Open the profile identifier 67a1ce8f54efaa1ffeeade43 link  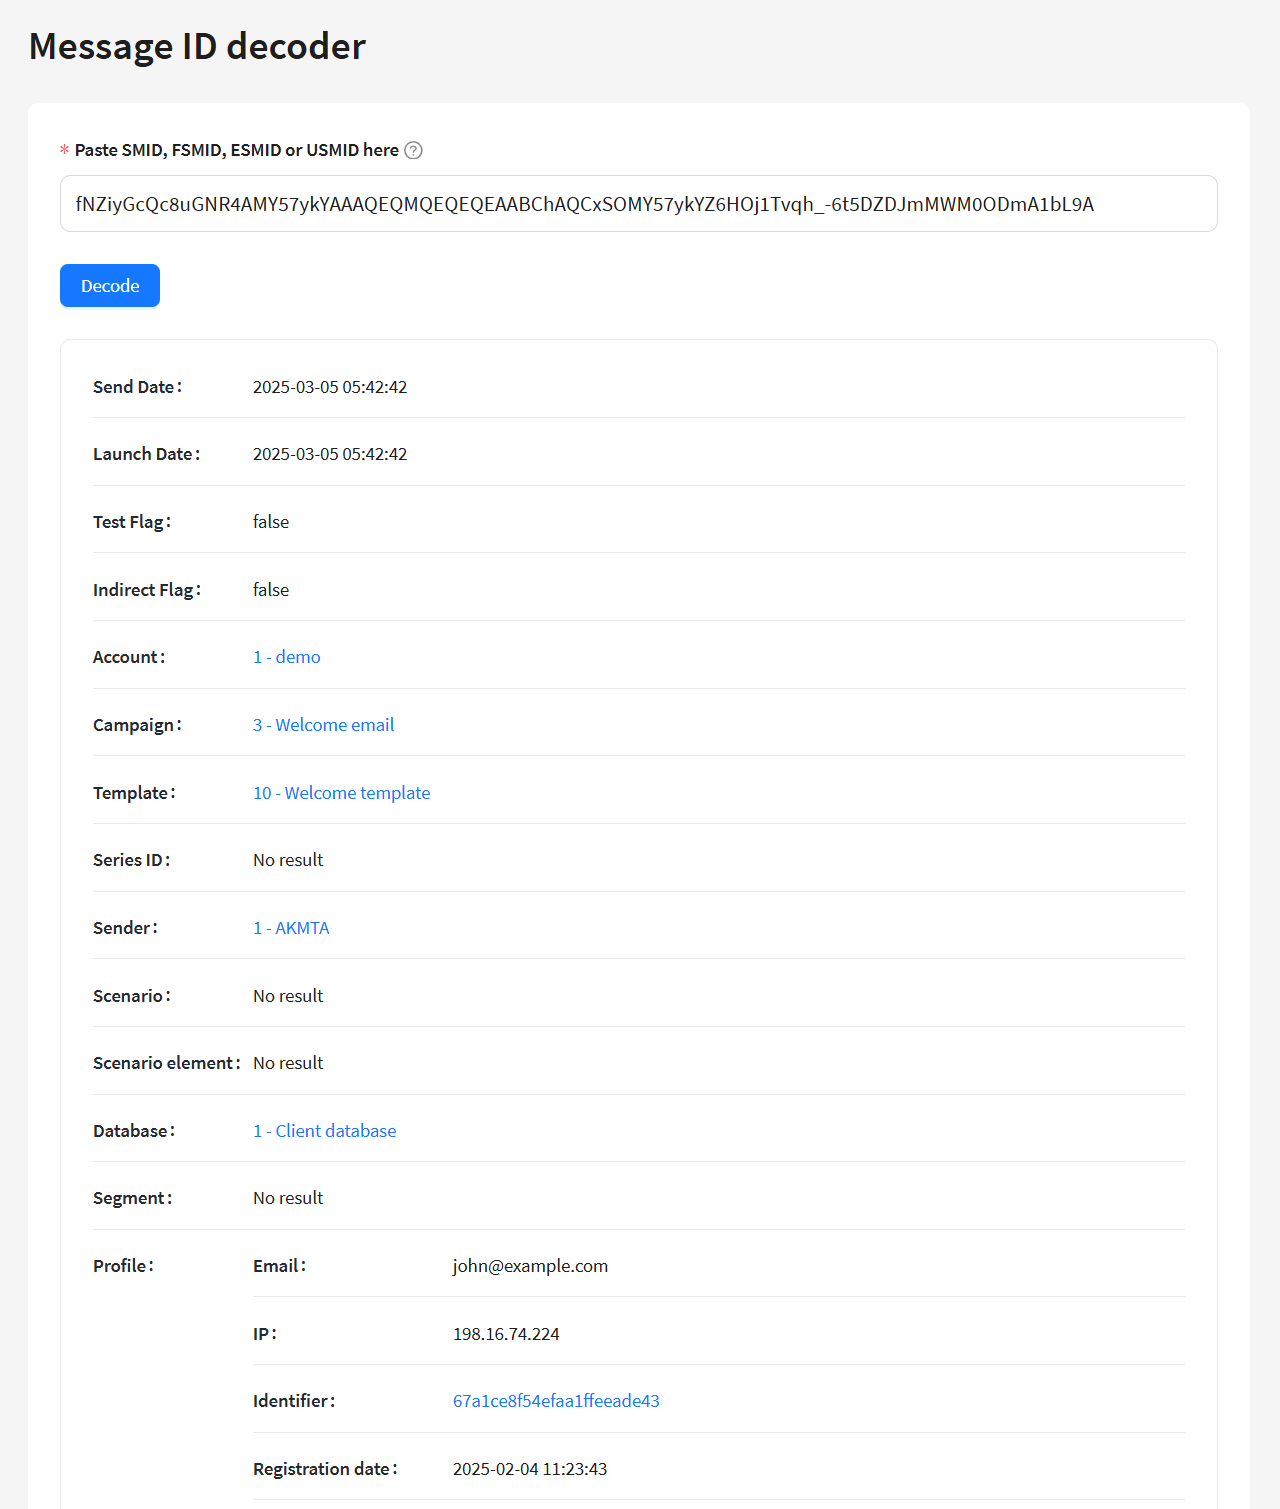(x=556, y=1401)
